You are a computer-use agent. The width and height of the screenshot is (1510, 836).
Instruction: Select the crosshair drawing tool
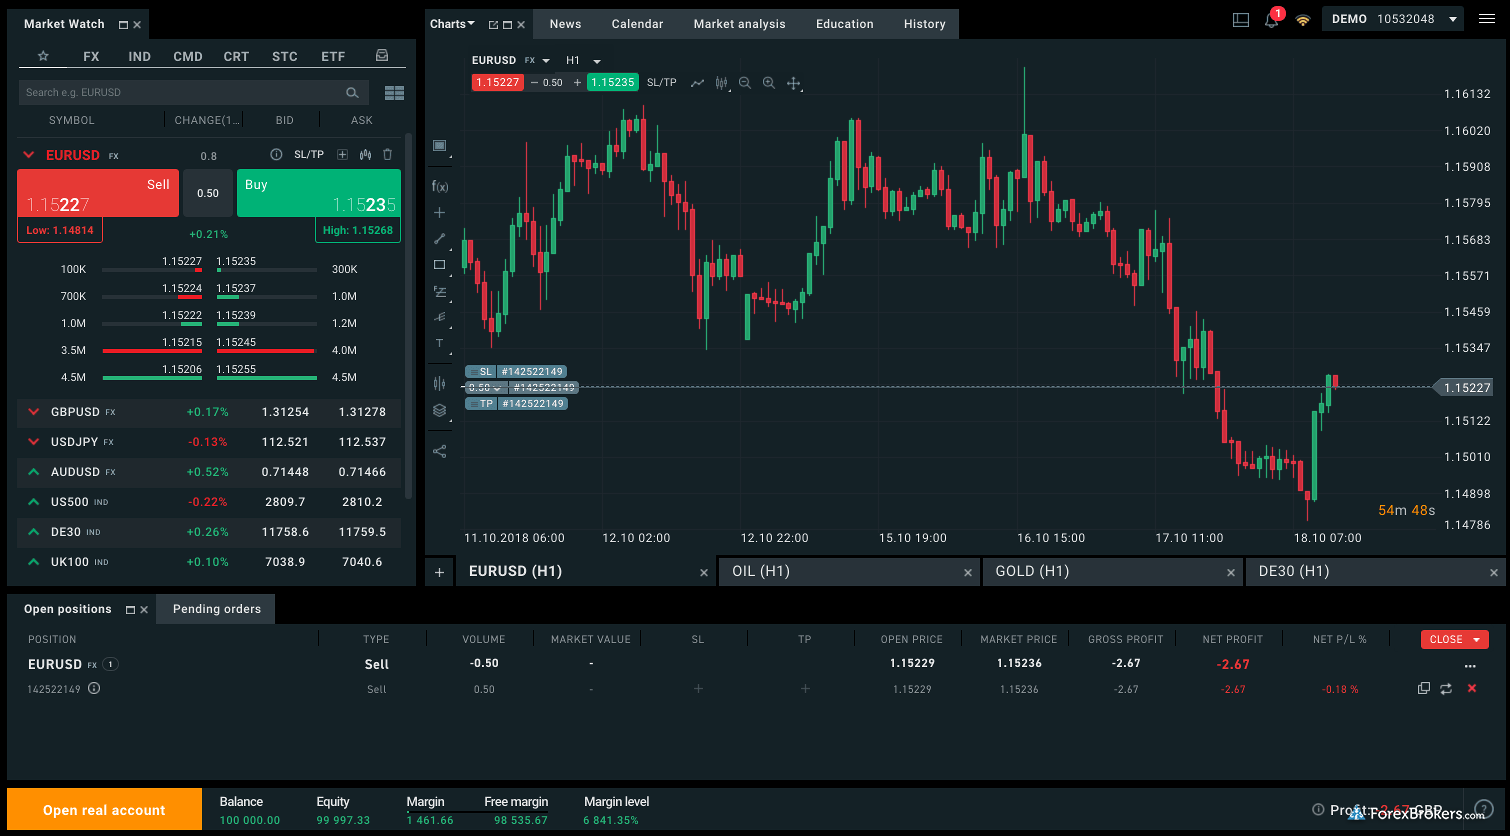click(440, 212)
